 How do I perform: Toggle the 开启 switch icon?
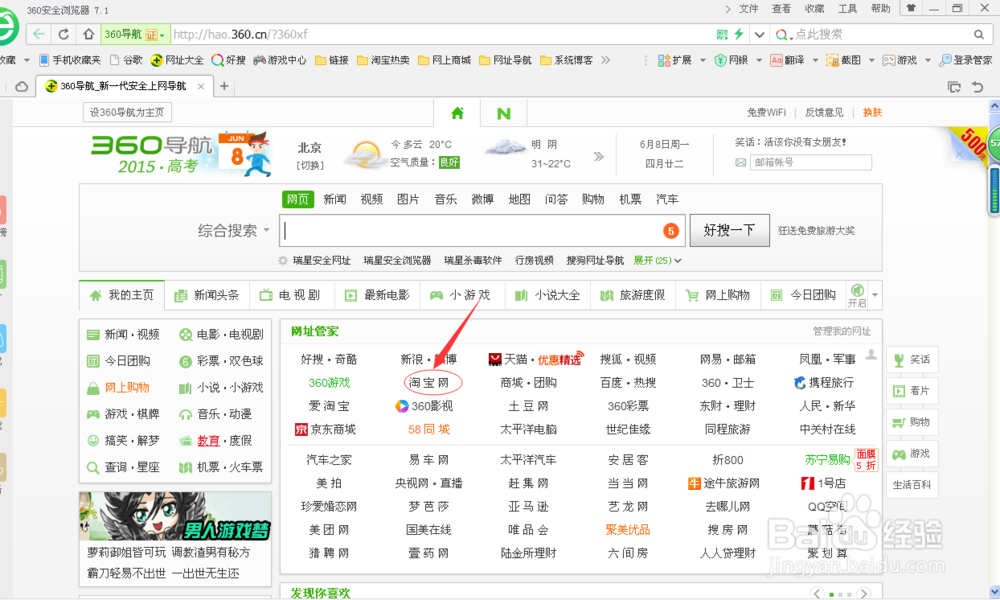pos(857,295)
